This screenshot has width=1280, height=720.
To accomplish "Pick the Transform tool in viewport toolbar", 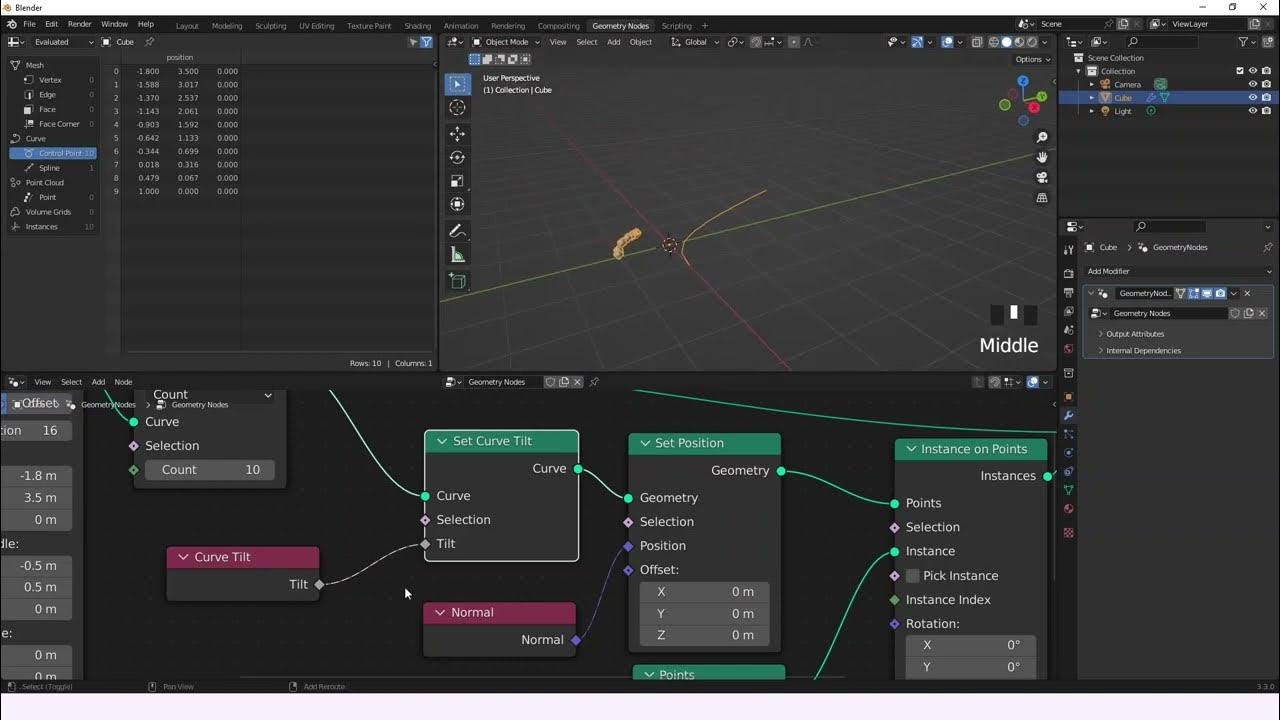I will tap(457, 204).
